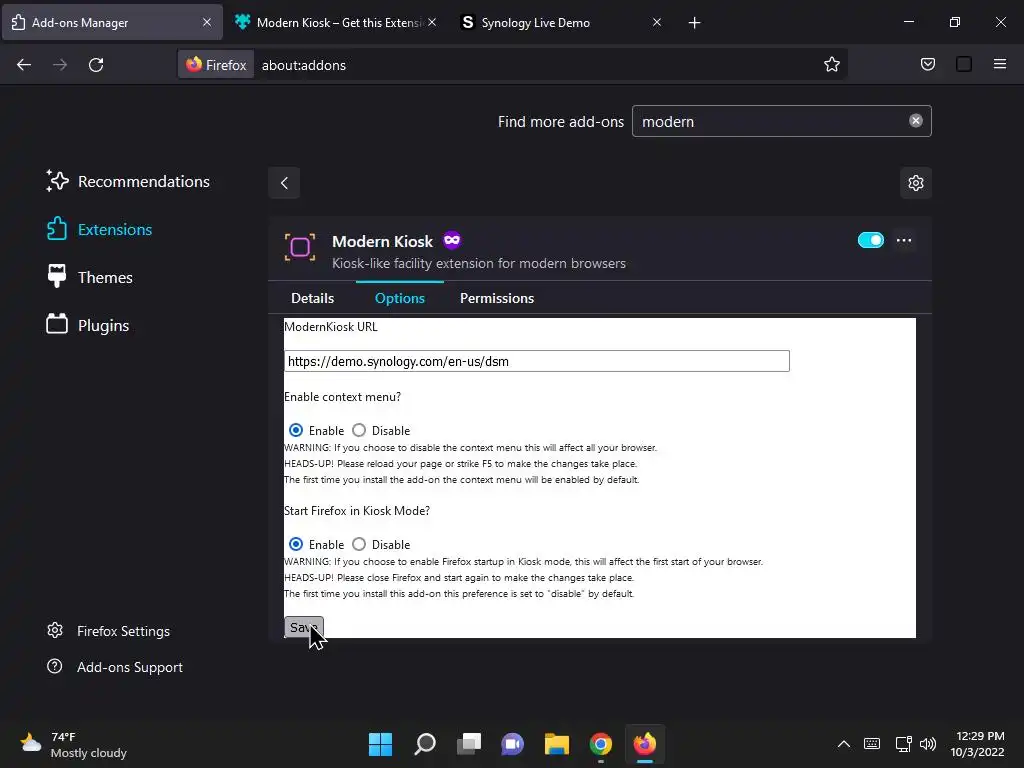Switch to the Permissions tab
The image size is (1024, 768).
point(496,298)
